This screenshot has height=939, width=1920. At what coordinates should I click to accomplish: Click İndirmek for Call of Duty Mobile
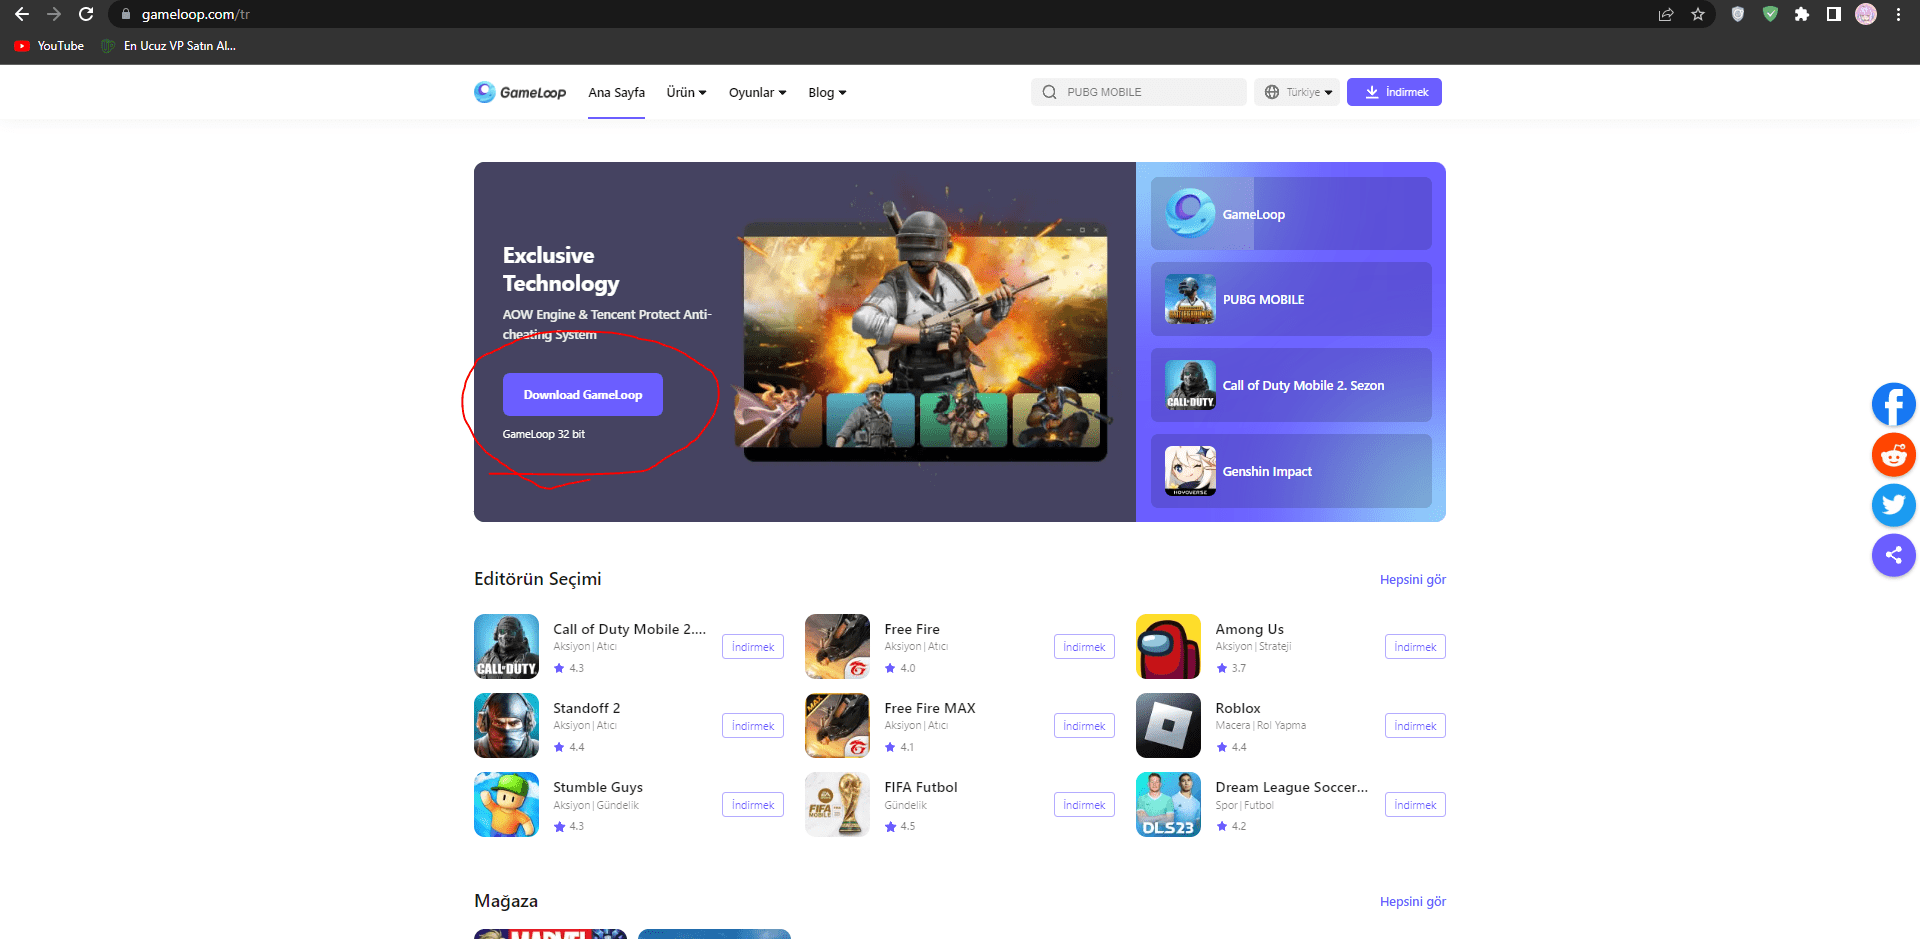pyautogui.click(x=753, y=647)
